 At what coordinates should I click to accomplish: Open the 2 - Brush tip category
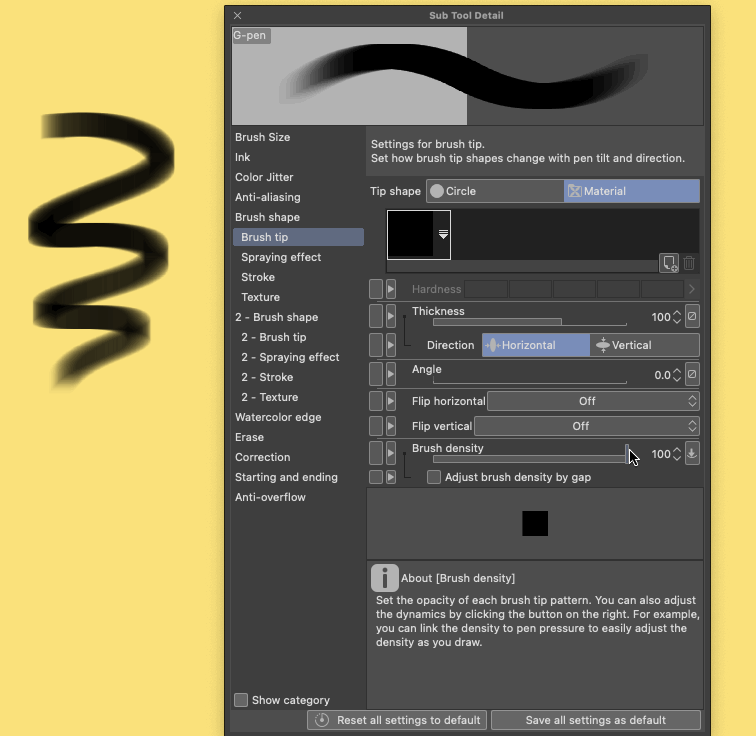pos(297,337)
